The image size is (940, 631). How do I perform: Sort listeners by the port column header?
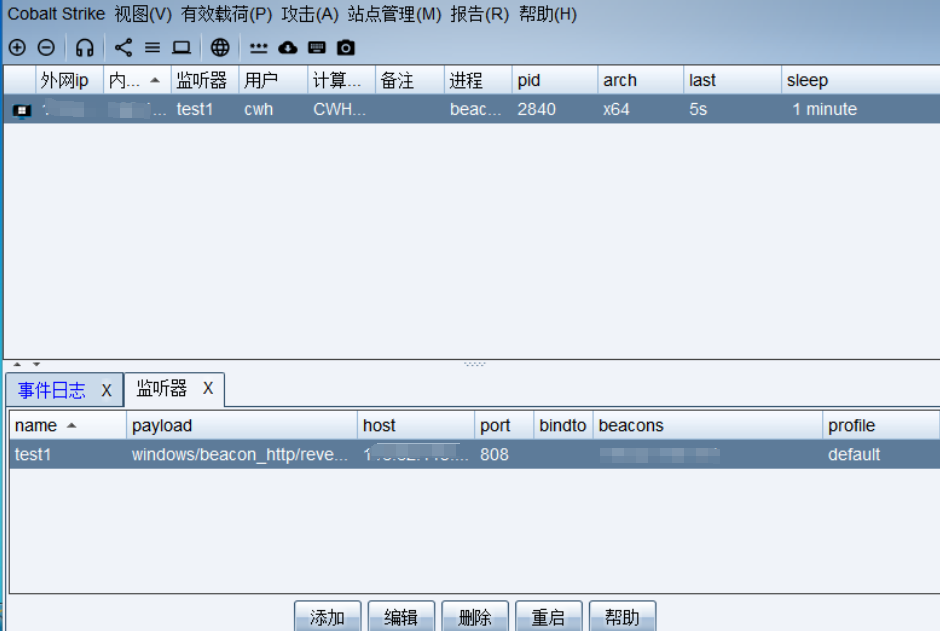(504, 425)
